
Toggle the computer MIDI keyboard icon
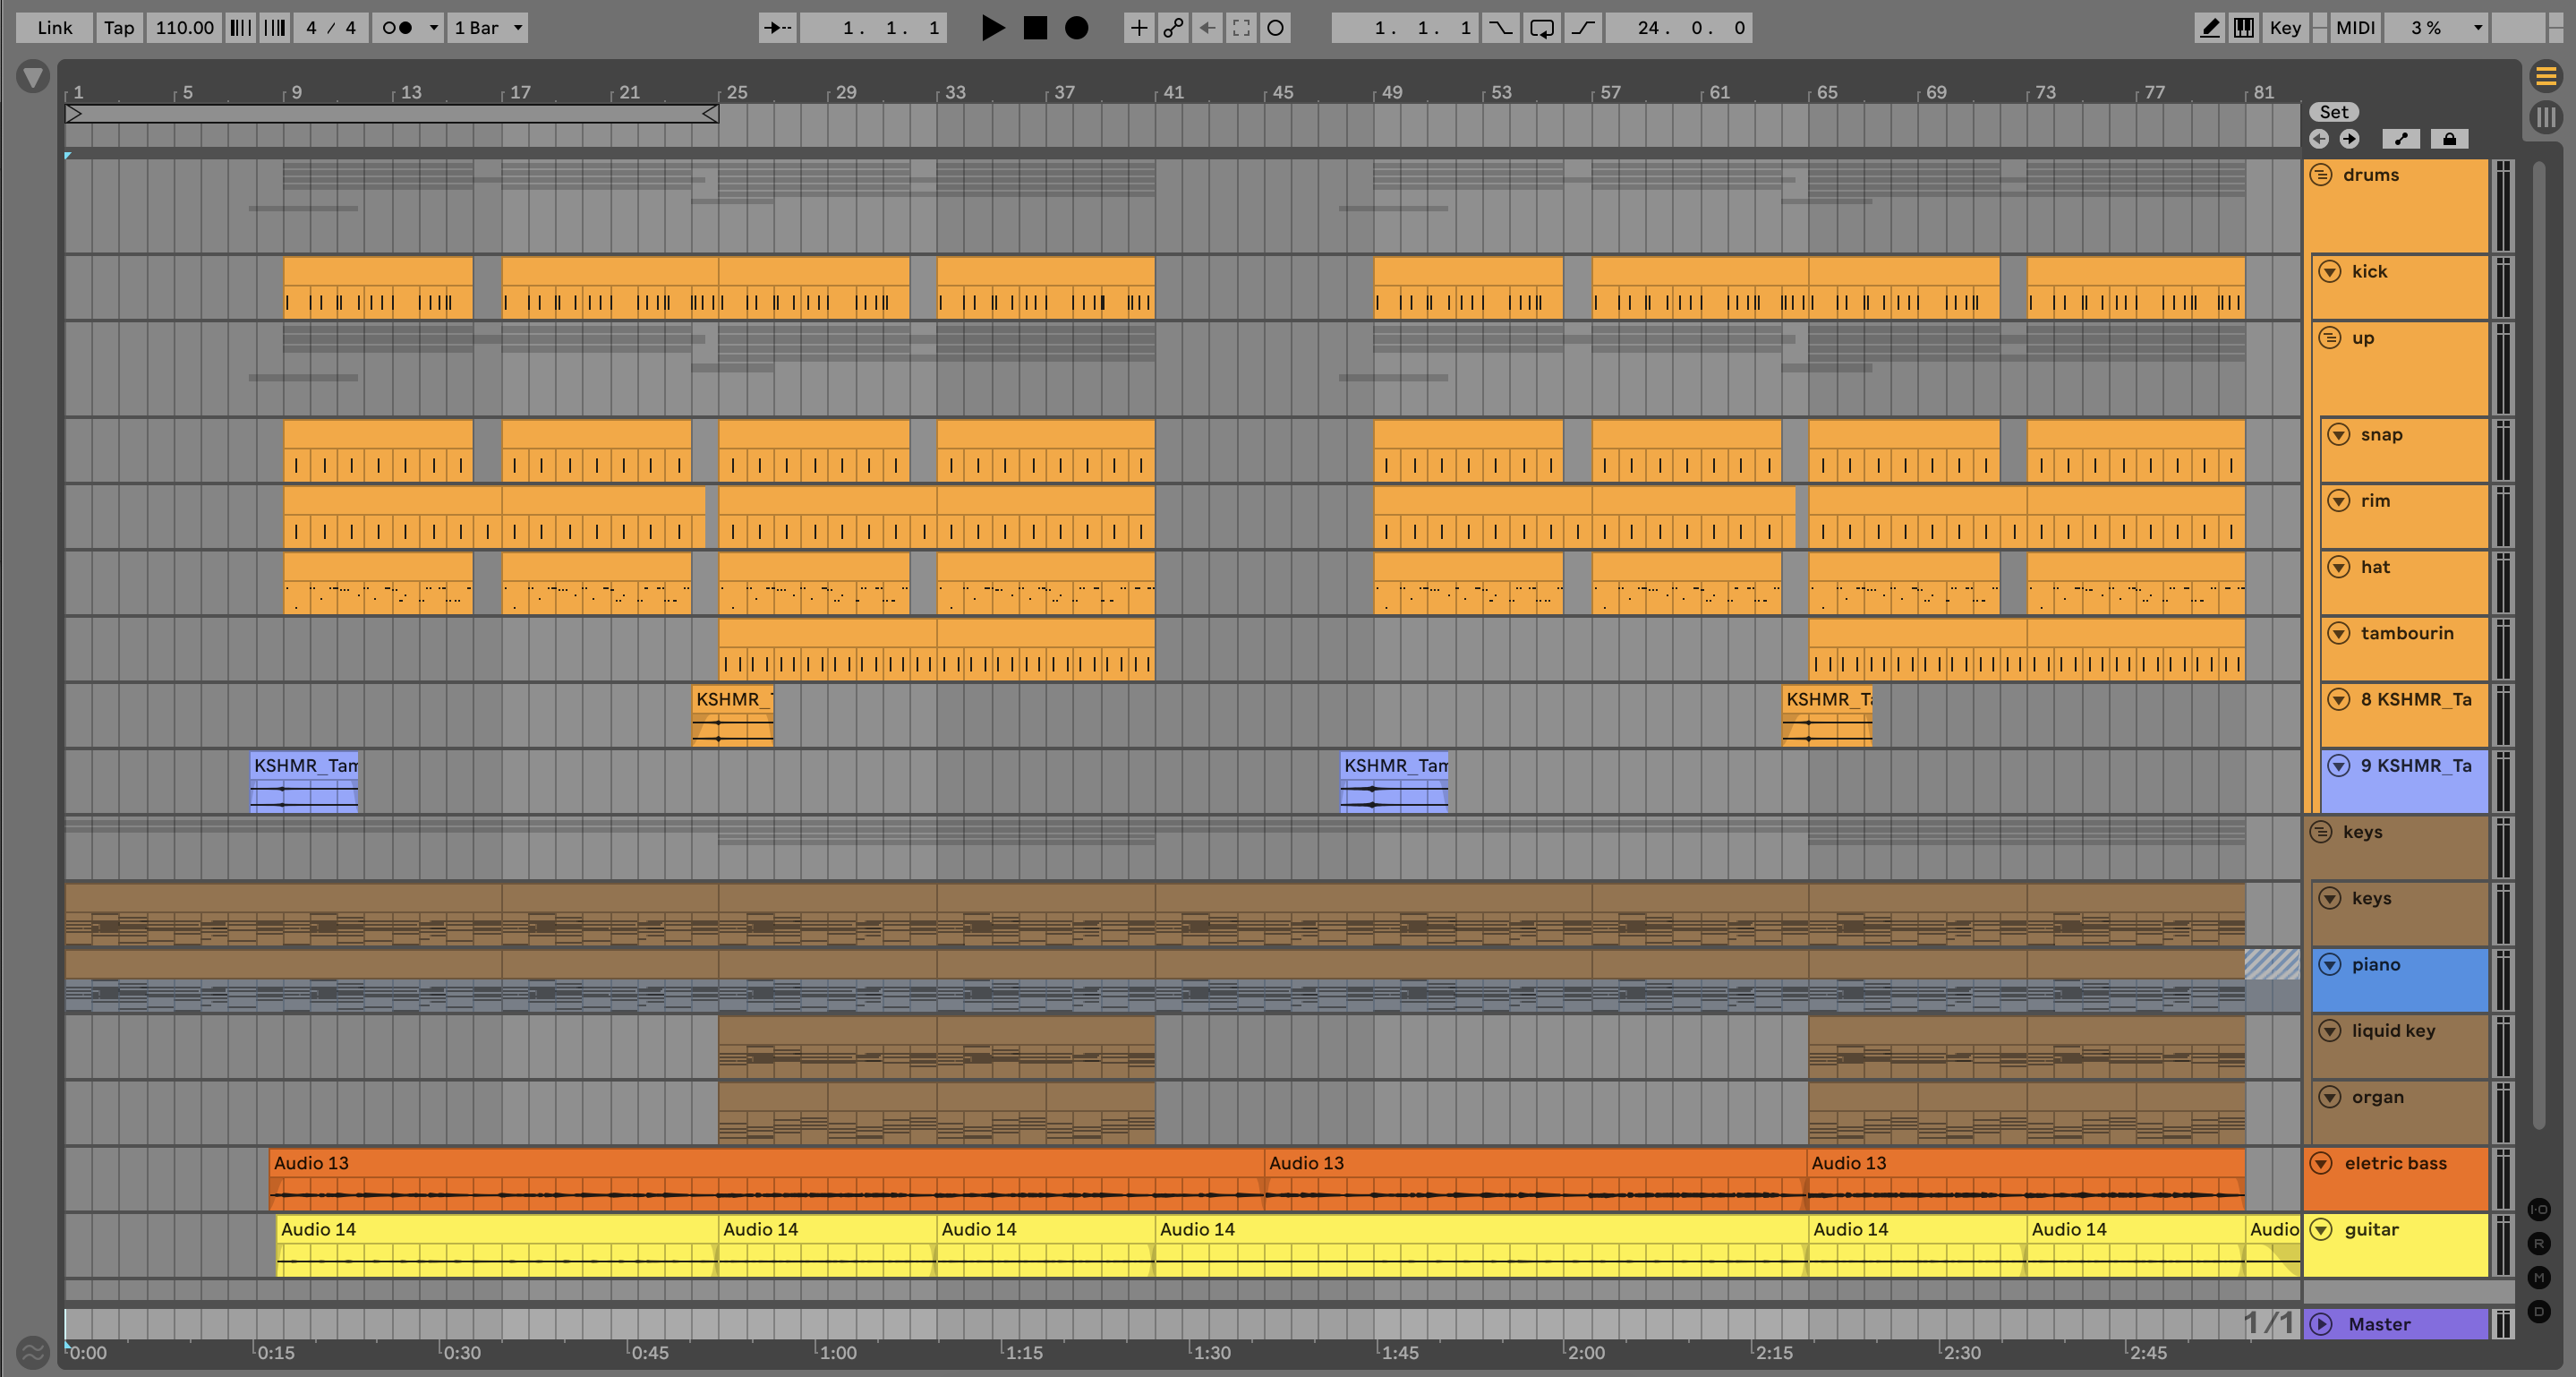point(2244,28)
